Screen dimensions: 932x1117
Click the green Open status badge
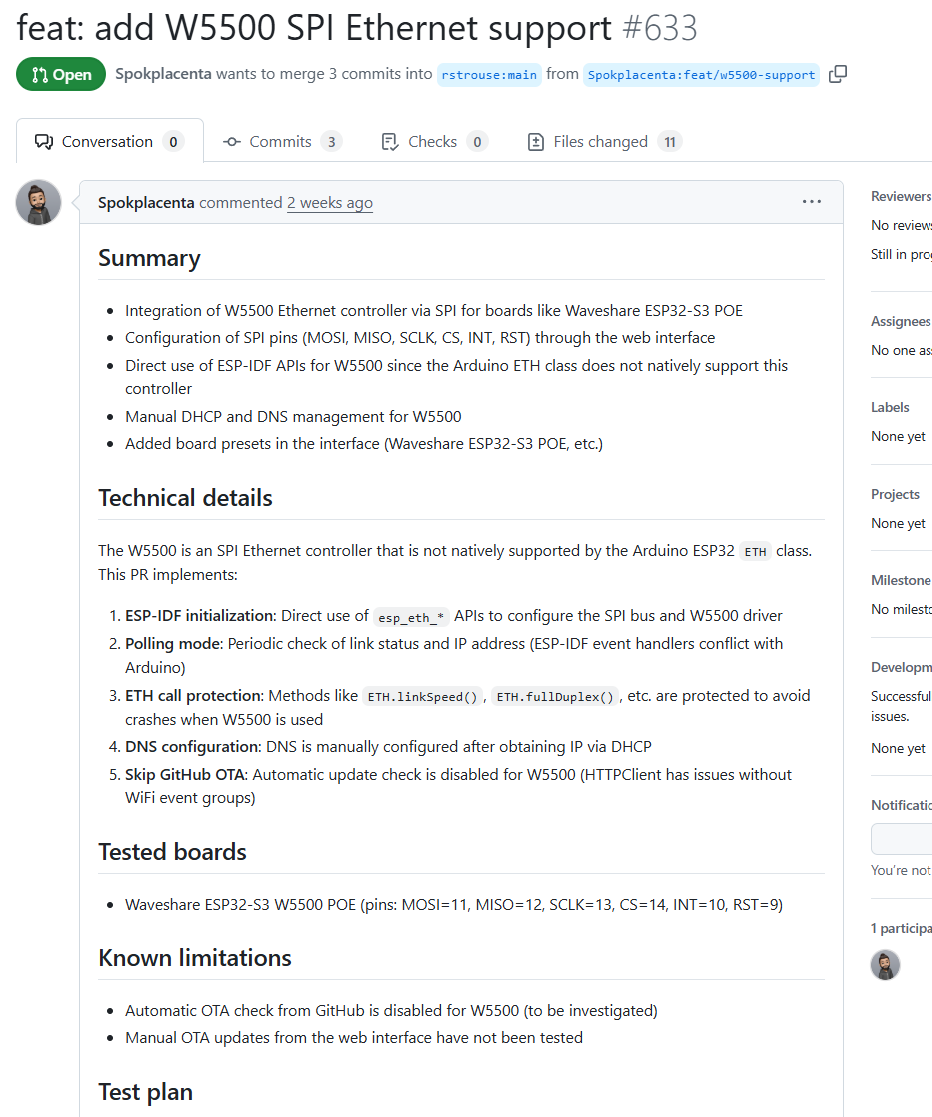[x=61, y=75]
